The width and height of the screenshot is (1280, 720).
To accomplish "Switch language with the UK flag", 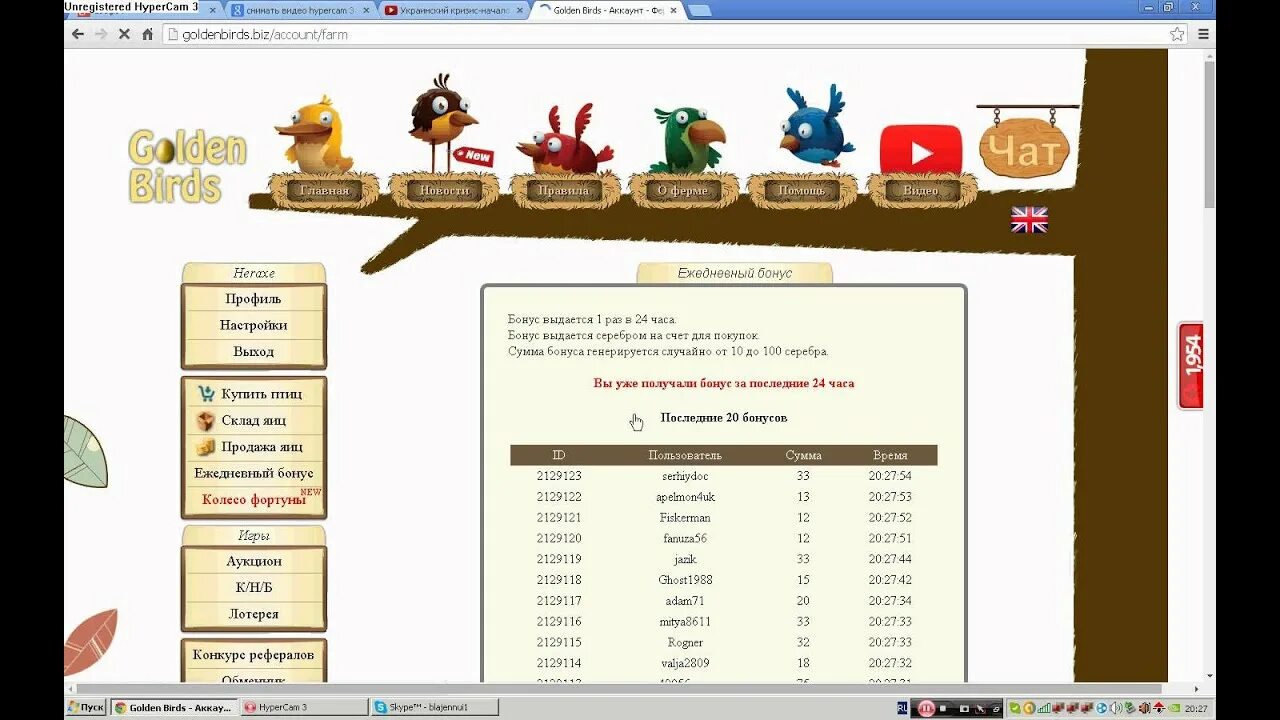I will click(x=1029, y=220).
